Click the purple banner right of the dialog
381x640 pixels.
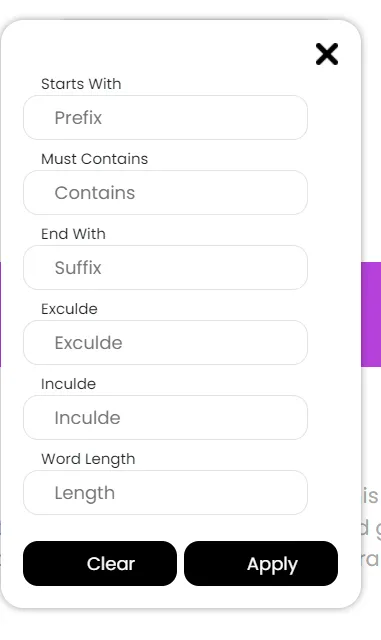tap(371, 315)
